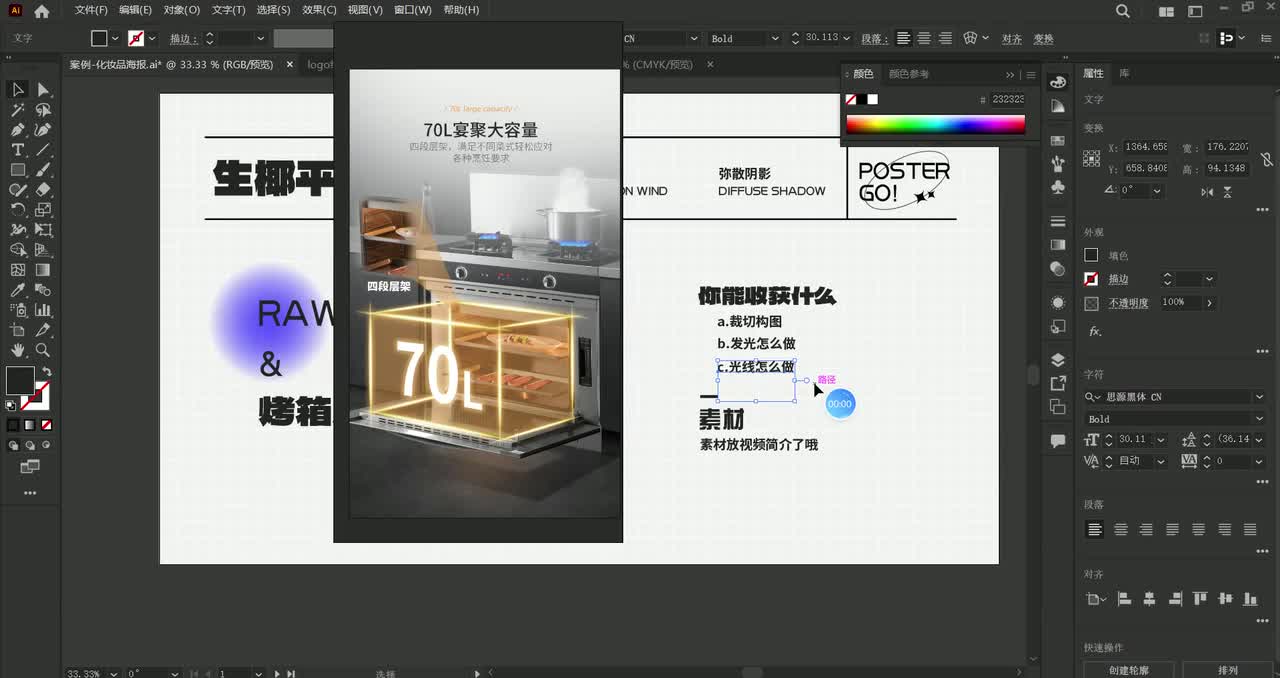
Task: Set paragraph align right in Properties panel
Action: pos(1147,529)
